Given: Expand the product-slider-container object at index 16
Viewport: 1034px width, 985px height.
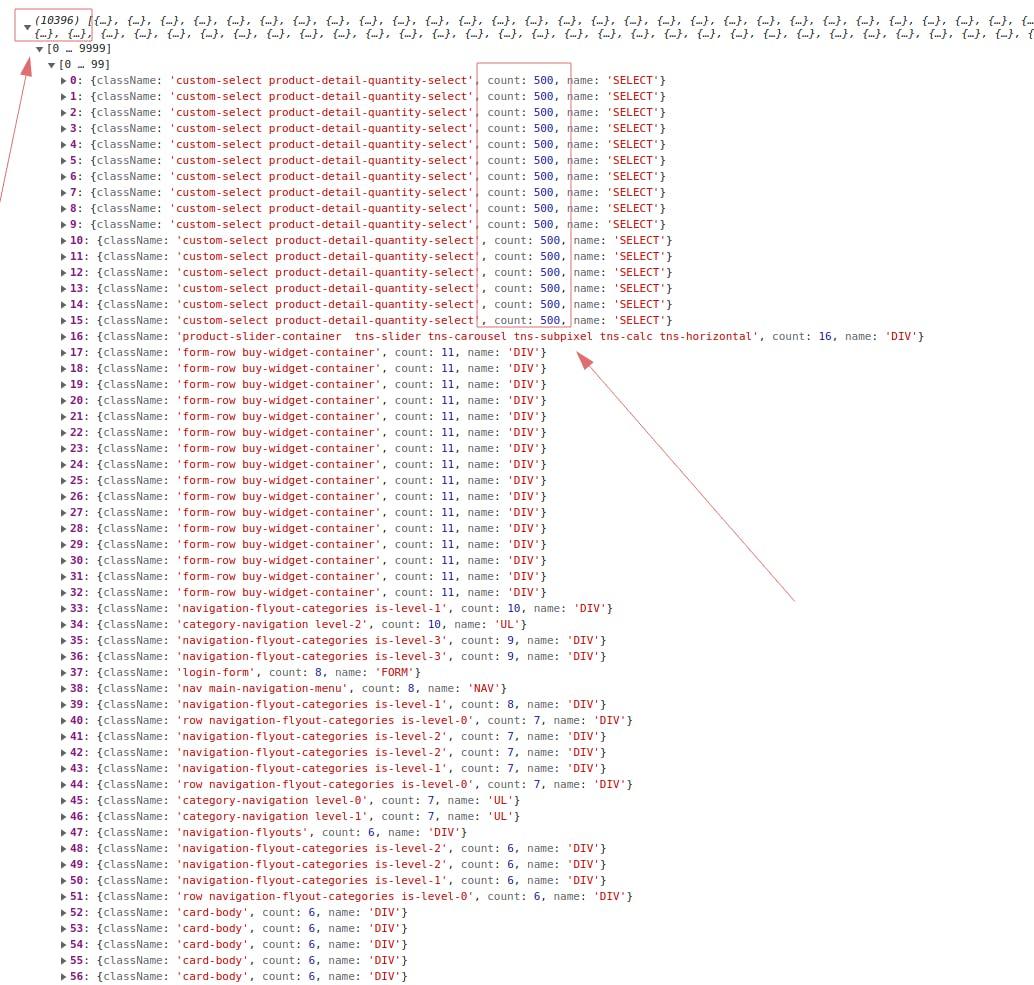Looking at the screenshot, I should [x=63, y=336].
